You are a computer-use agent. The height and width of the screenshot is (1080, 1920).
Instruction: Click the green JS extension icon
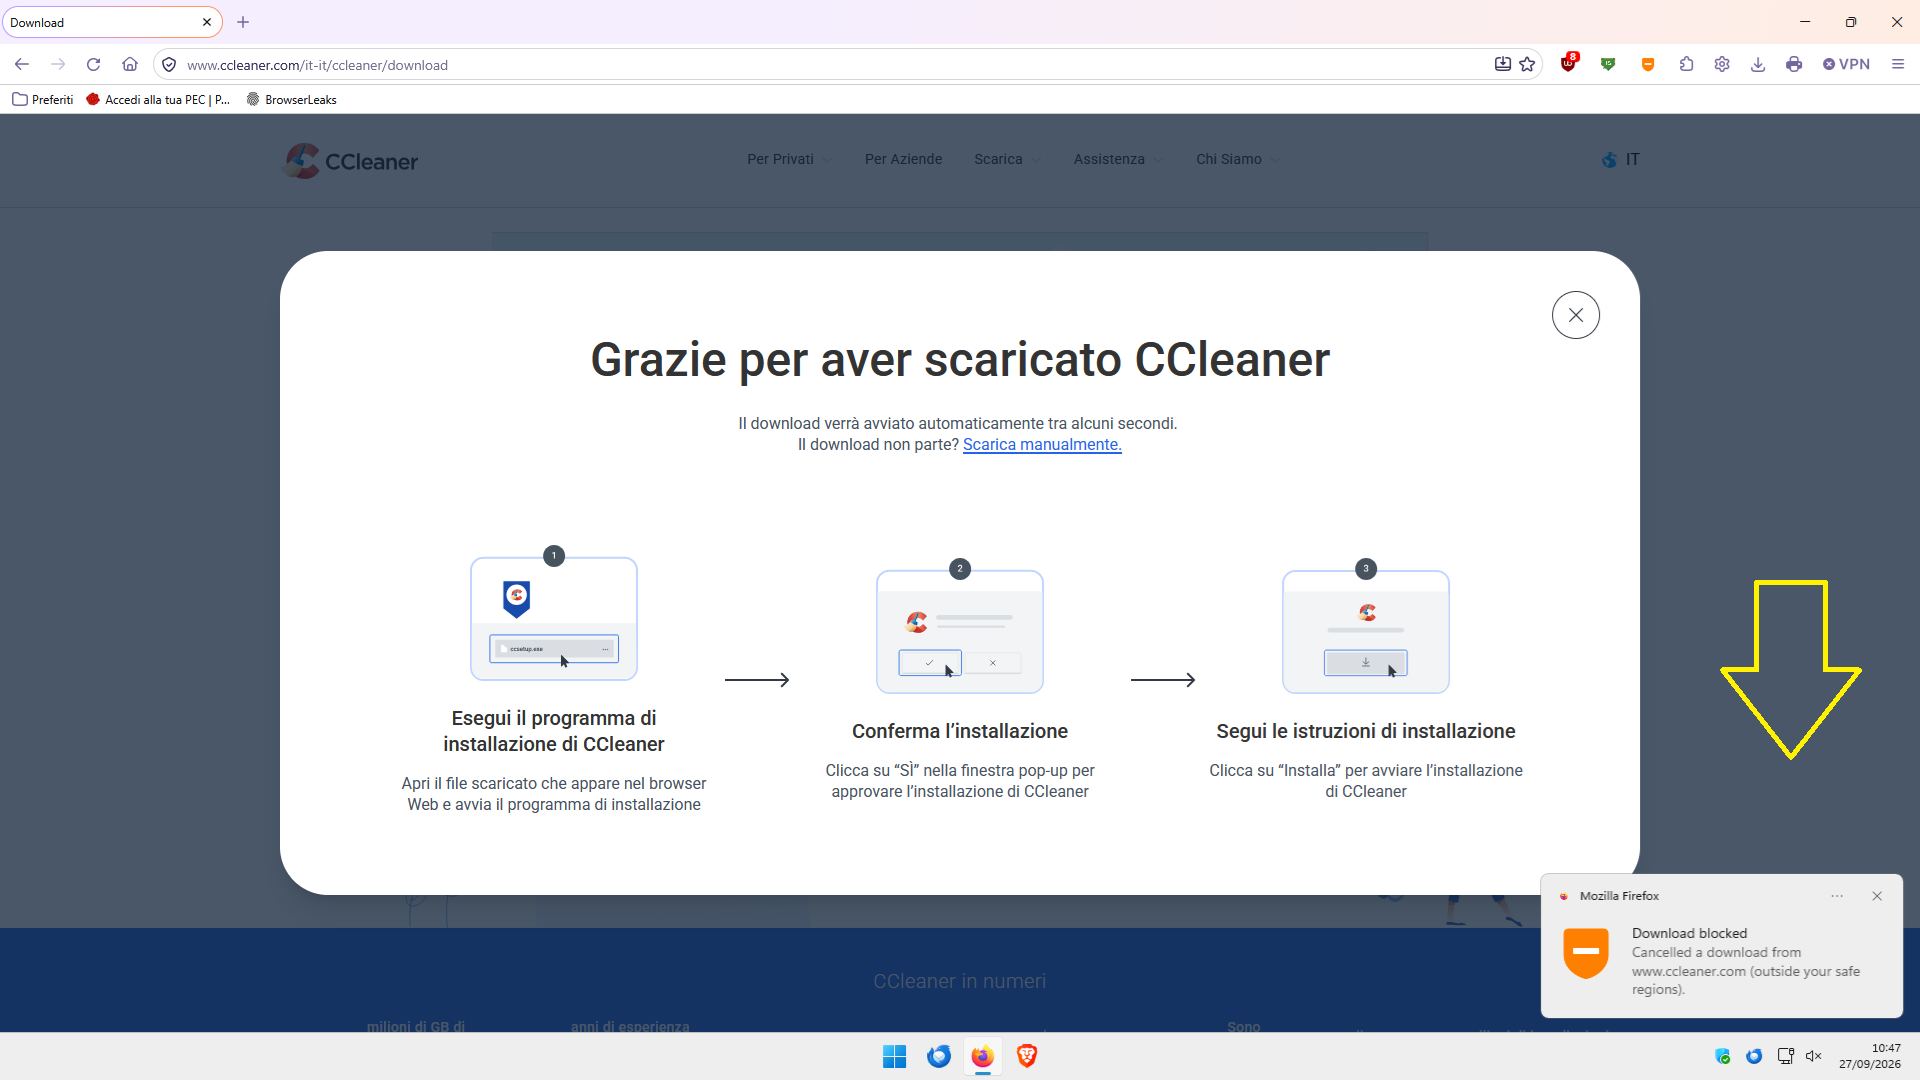coord(1608,64)
